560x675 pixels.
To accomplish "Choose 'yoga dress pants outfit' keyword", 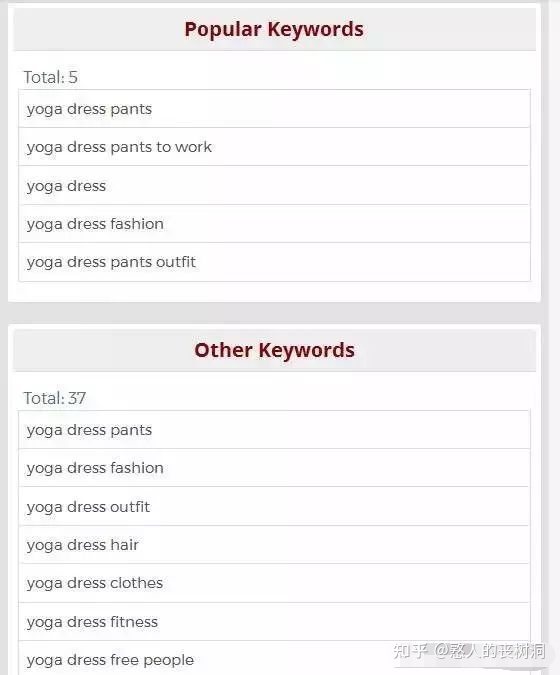I will [x=275, y=262].
